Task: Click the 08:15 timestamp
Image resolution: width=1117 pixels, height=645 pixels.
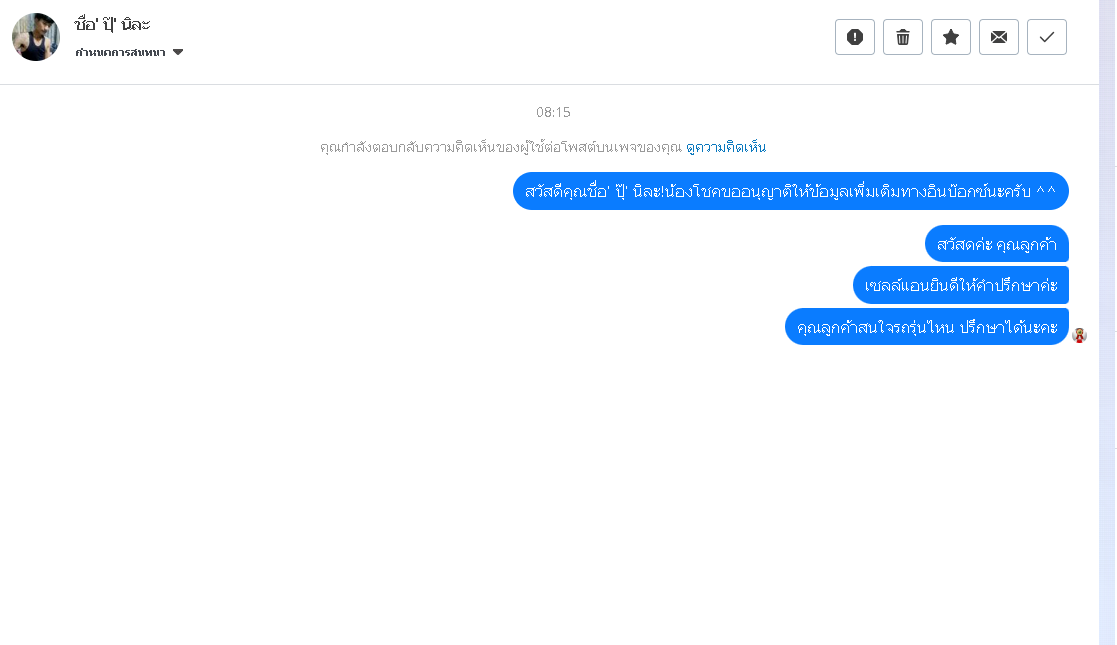Action: [554, 113]
